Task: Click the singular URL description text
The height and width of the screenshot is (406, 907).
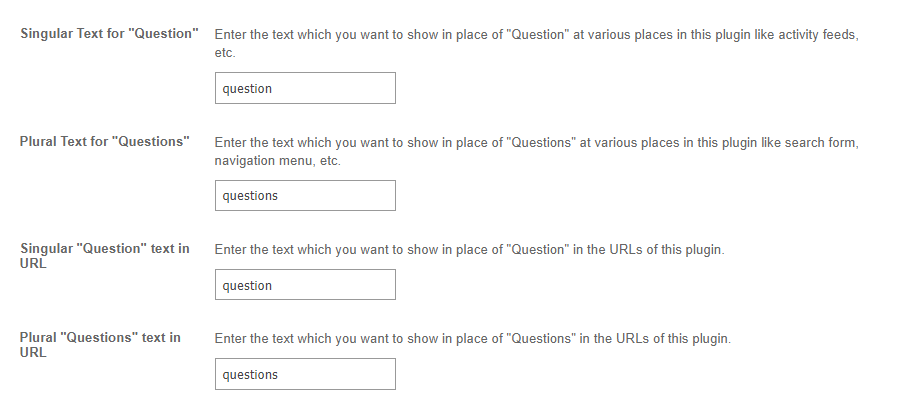Action: coord(469,250)
